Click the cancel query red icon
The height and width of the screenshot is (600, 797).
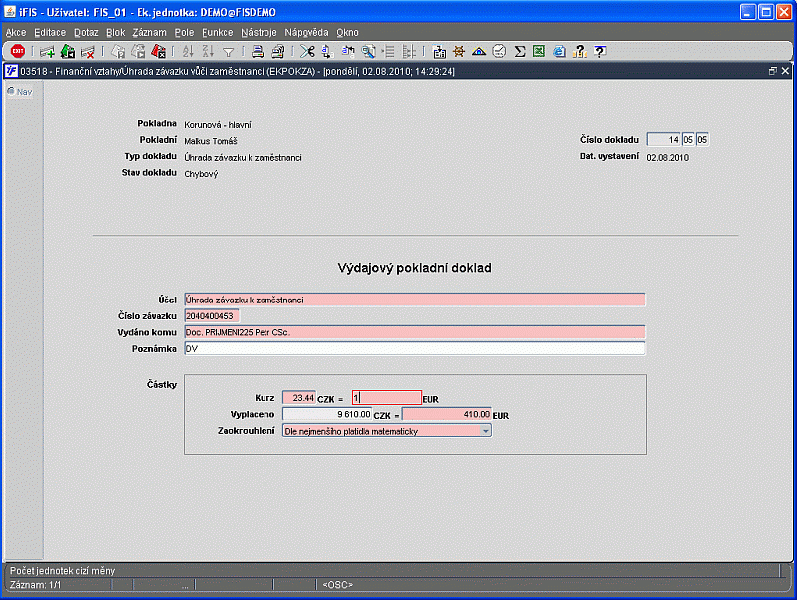159,51
